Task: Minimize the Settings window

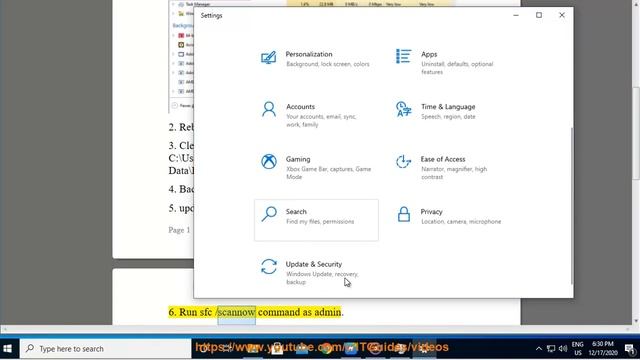Action: pos(516,15)
